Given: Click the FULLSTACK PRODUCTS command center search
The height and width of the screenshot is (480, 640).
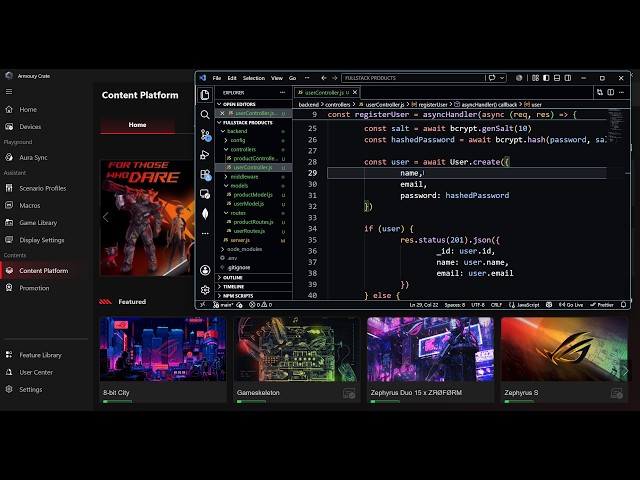Looking at the screenshot, I should coord(413,78).
